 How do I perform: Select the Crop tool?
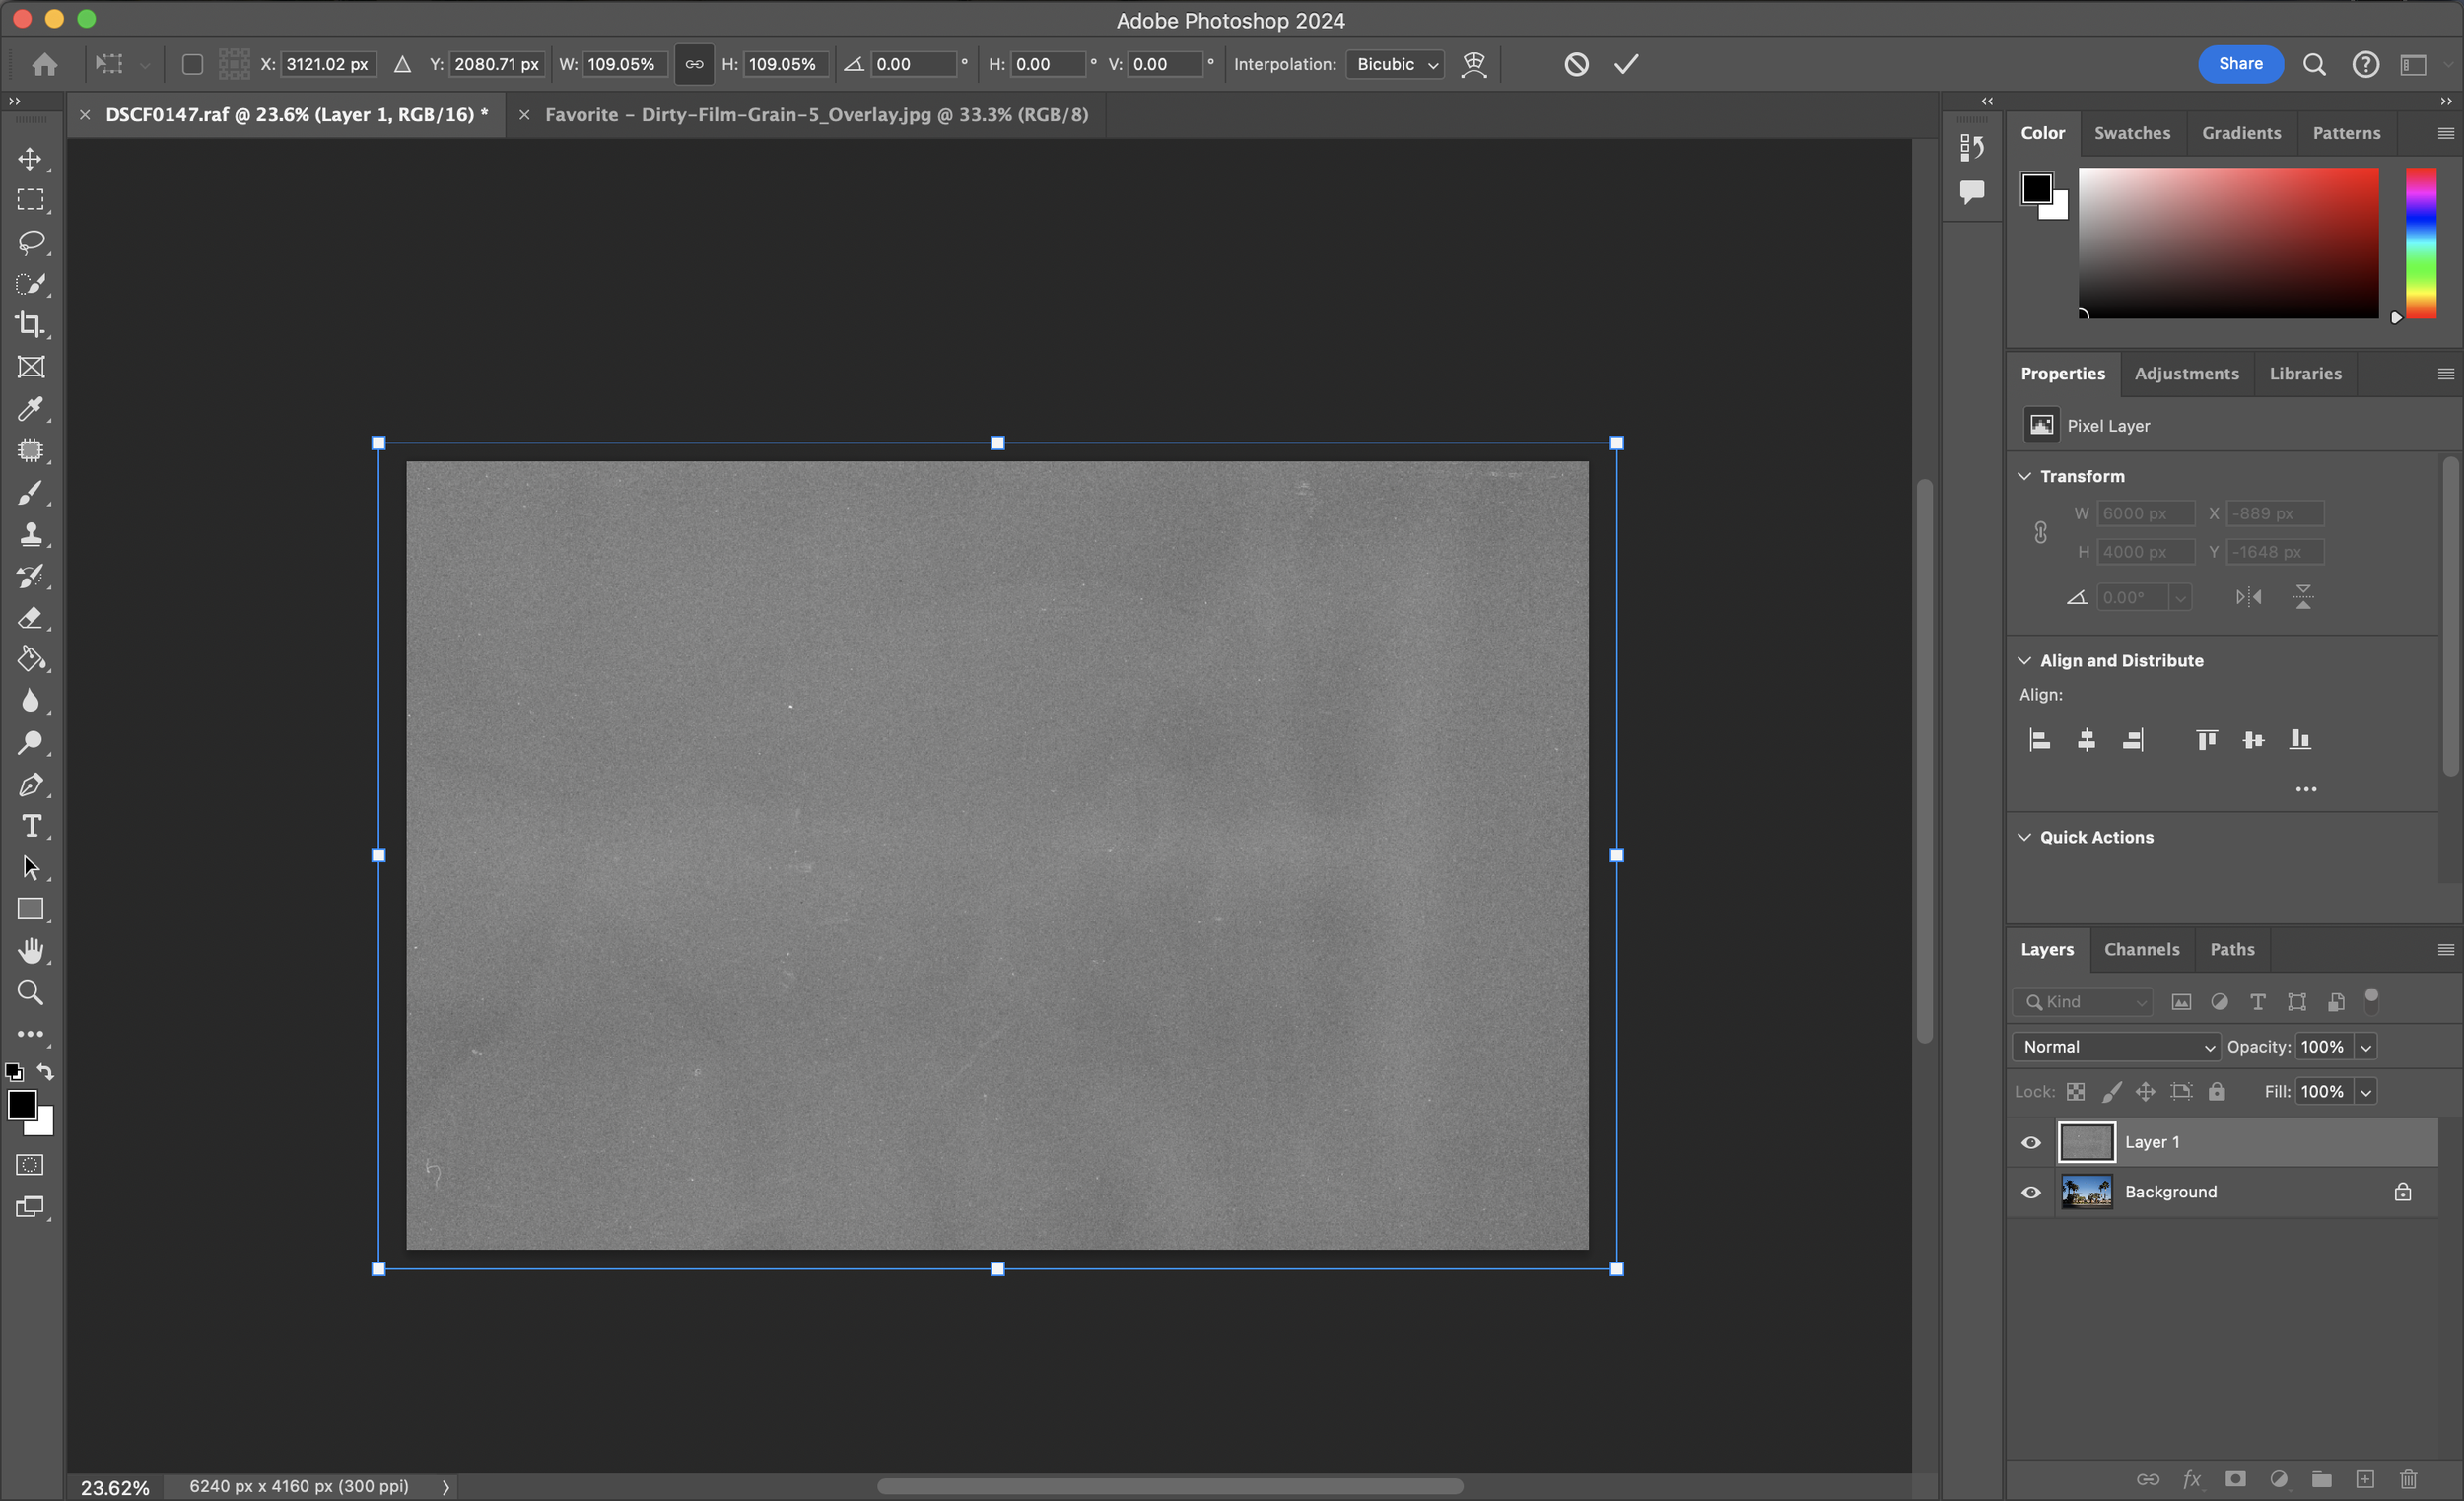tap(30, 325)
